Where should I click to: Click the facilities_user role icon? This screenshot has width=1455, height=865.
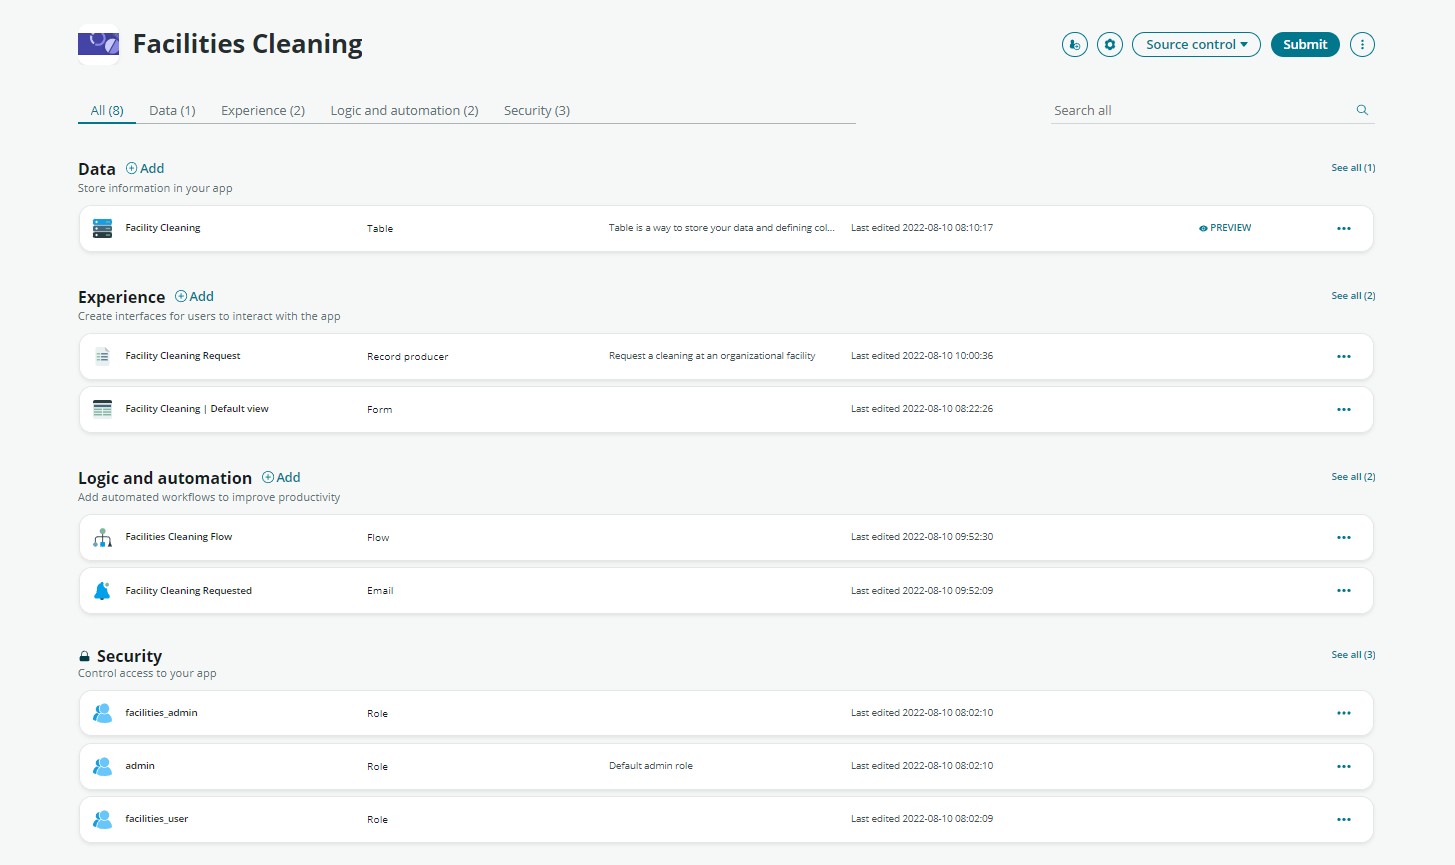tap(102, 819)
